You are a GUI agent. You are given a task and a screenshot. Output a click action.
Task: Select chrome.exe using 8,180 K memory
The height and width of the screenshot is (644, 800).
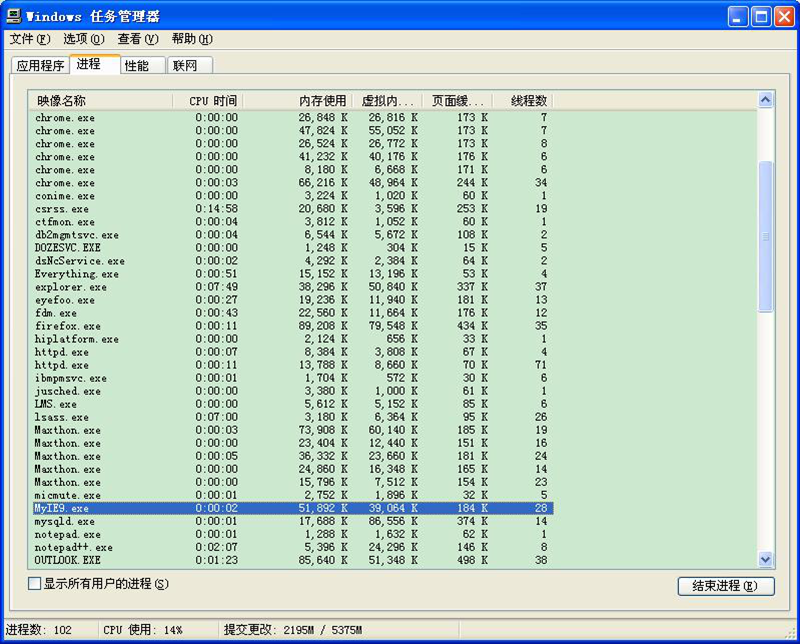tap(293, 170)
